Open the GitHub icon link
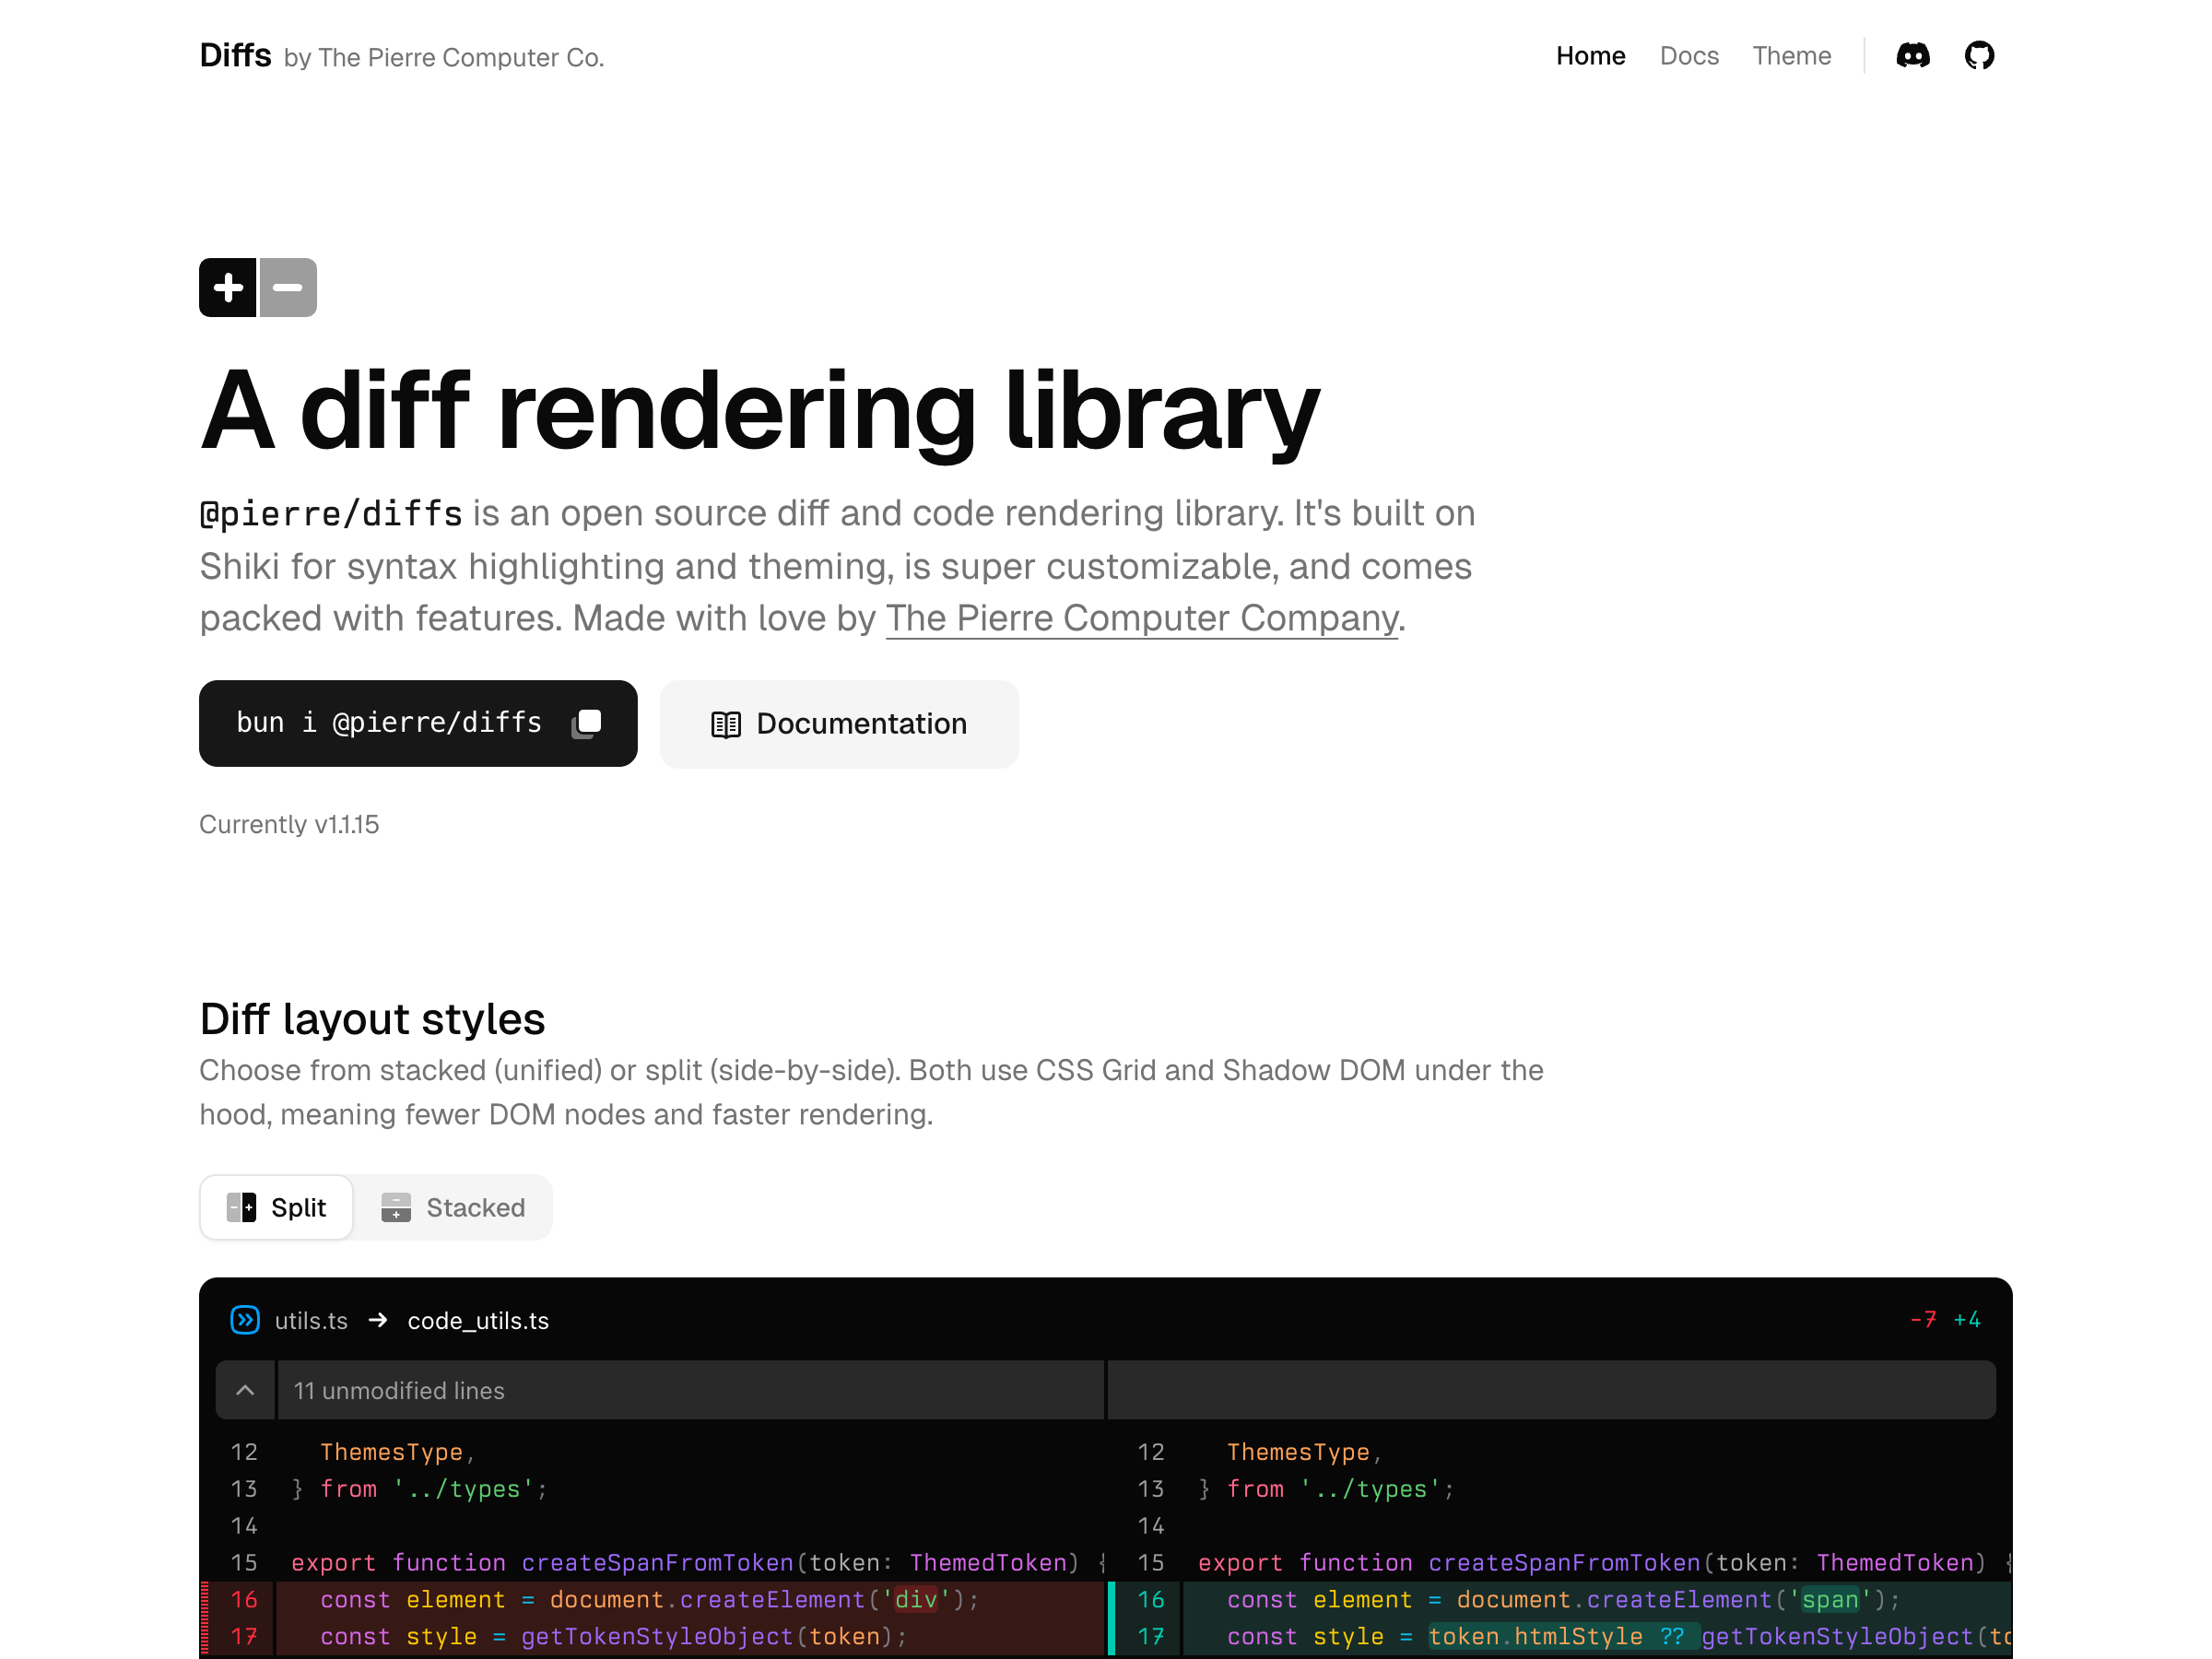2212x1659 pixels. (x=1978, y=56)
